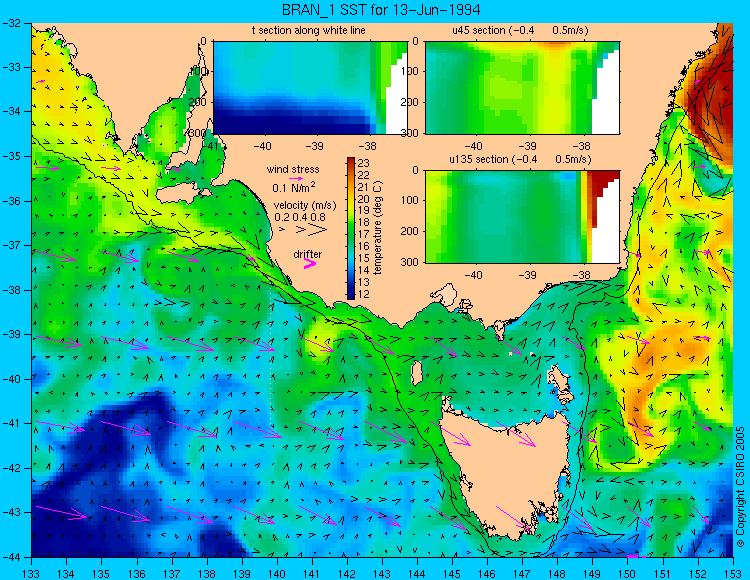Click colorbar tick label 23
750x580 pixels.
click(364, 164)
